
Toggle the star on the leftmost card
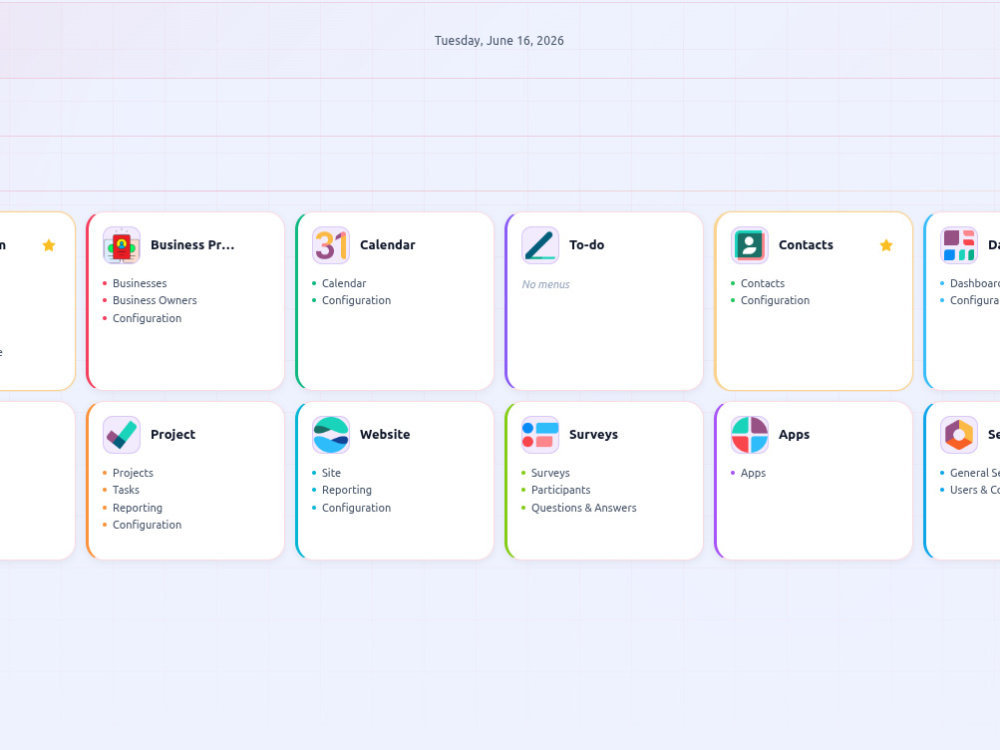[48, 245]
